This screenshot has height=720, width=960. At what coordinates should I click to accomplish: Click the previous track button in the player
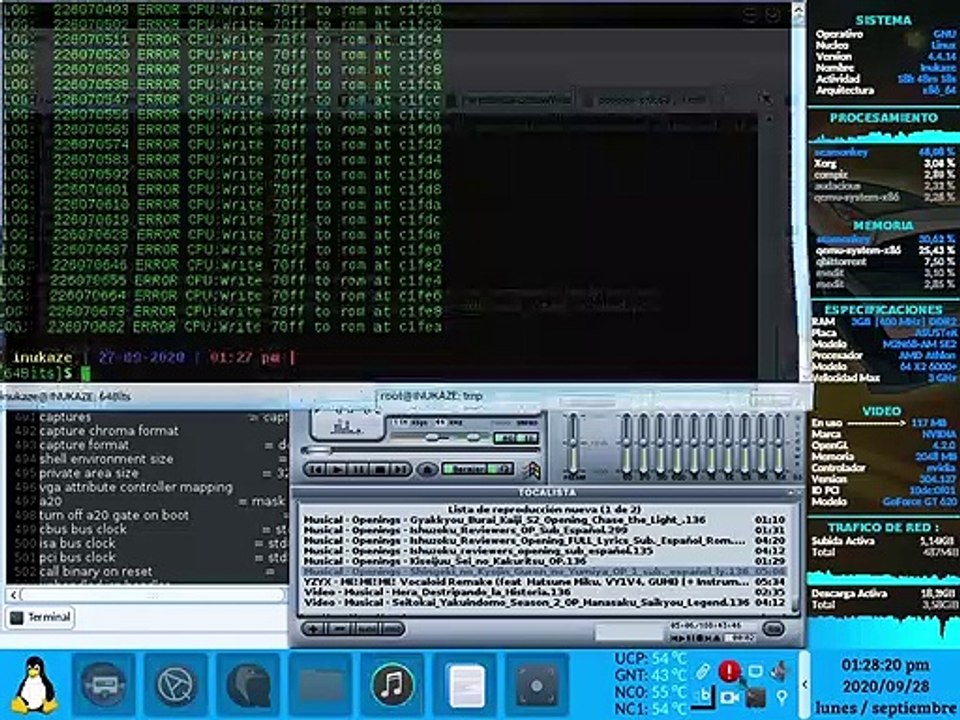coord(316,470)
